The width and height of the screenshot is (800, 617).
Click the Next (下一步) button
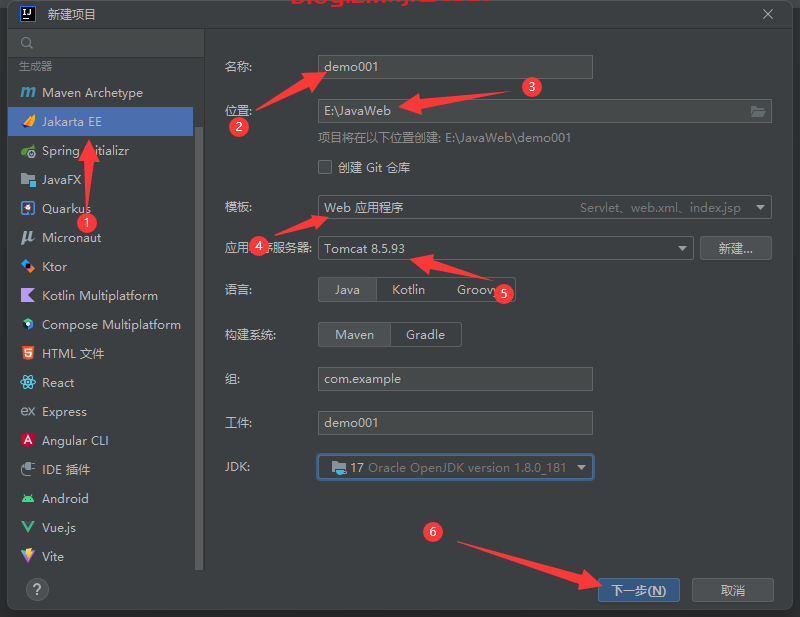click(639, 590)
